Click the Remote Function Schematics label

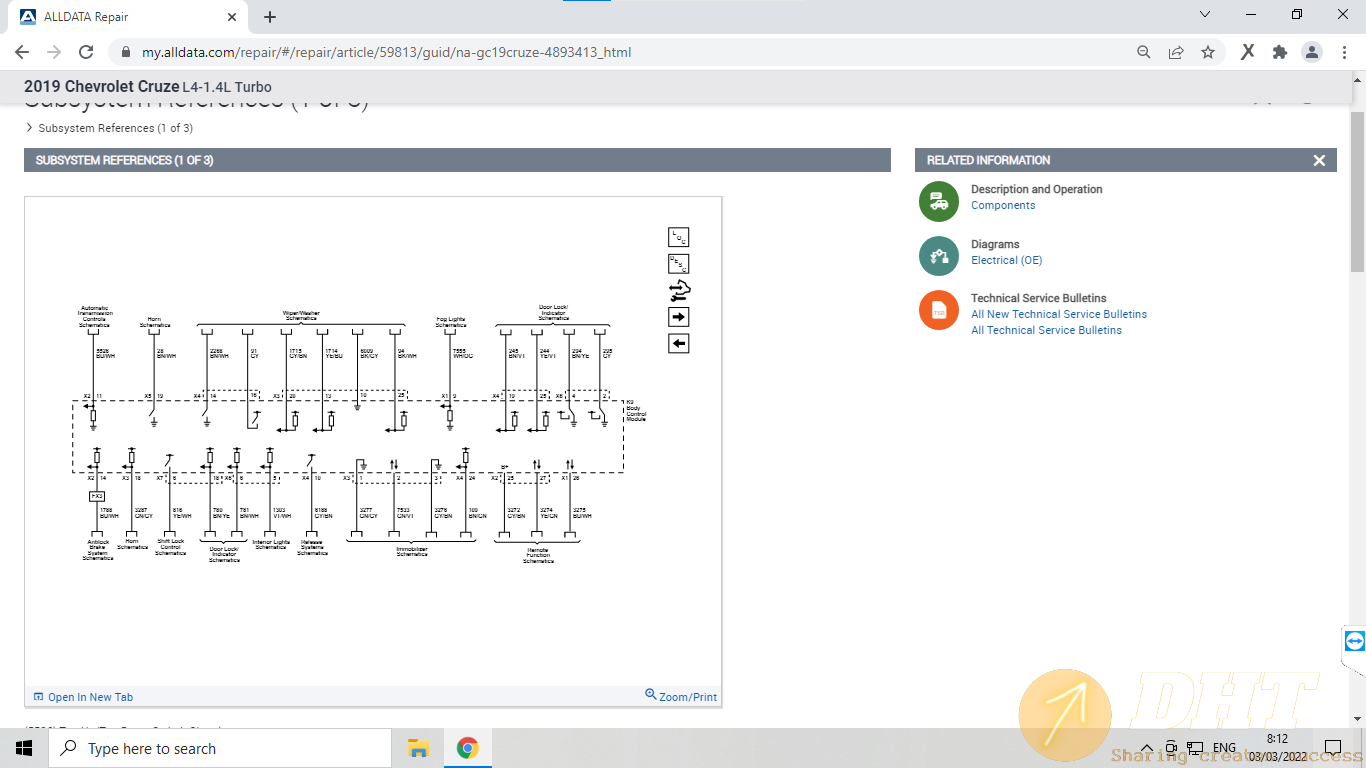point(538,555)
